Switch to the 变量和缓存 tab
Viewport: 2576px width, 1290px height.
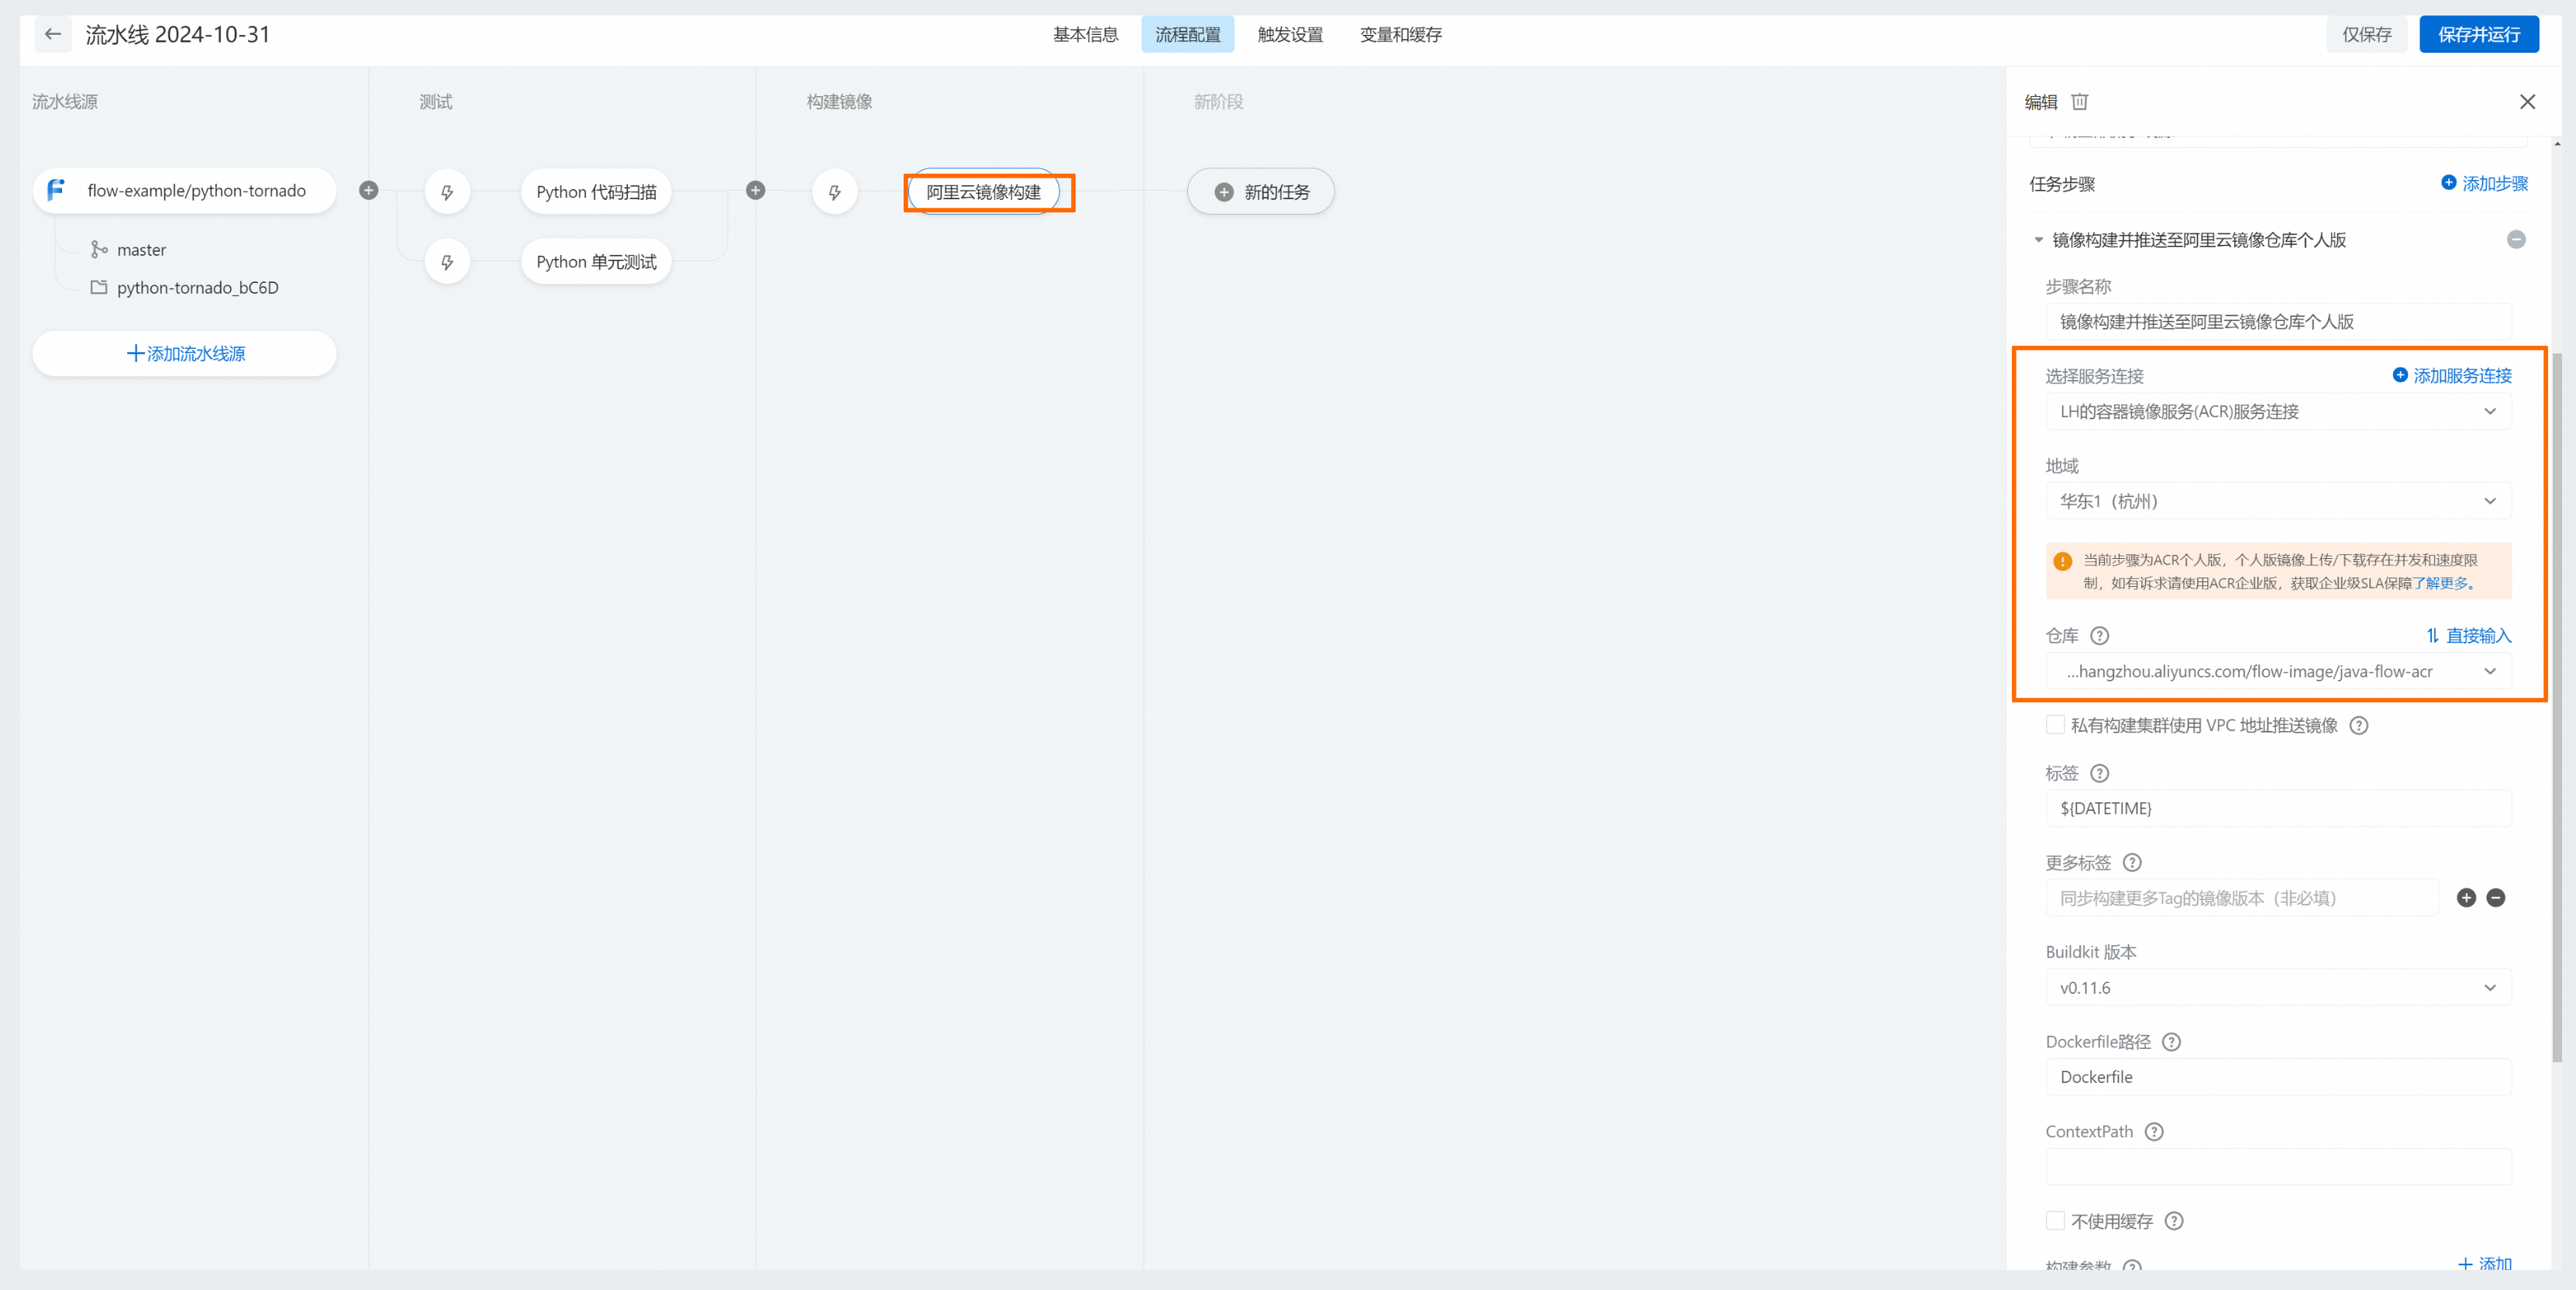pos(1400,35)
